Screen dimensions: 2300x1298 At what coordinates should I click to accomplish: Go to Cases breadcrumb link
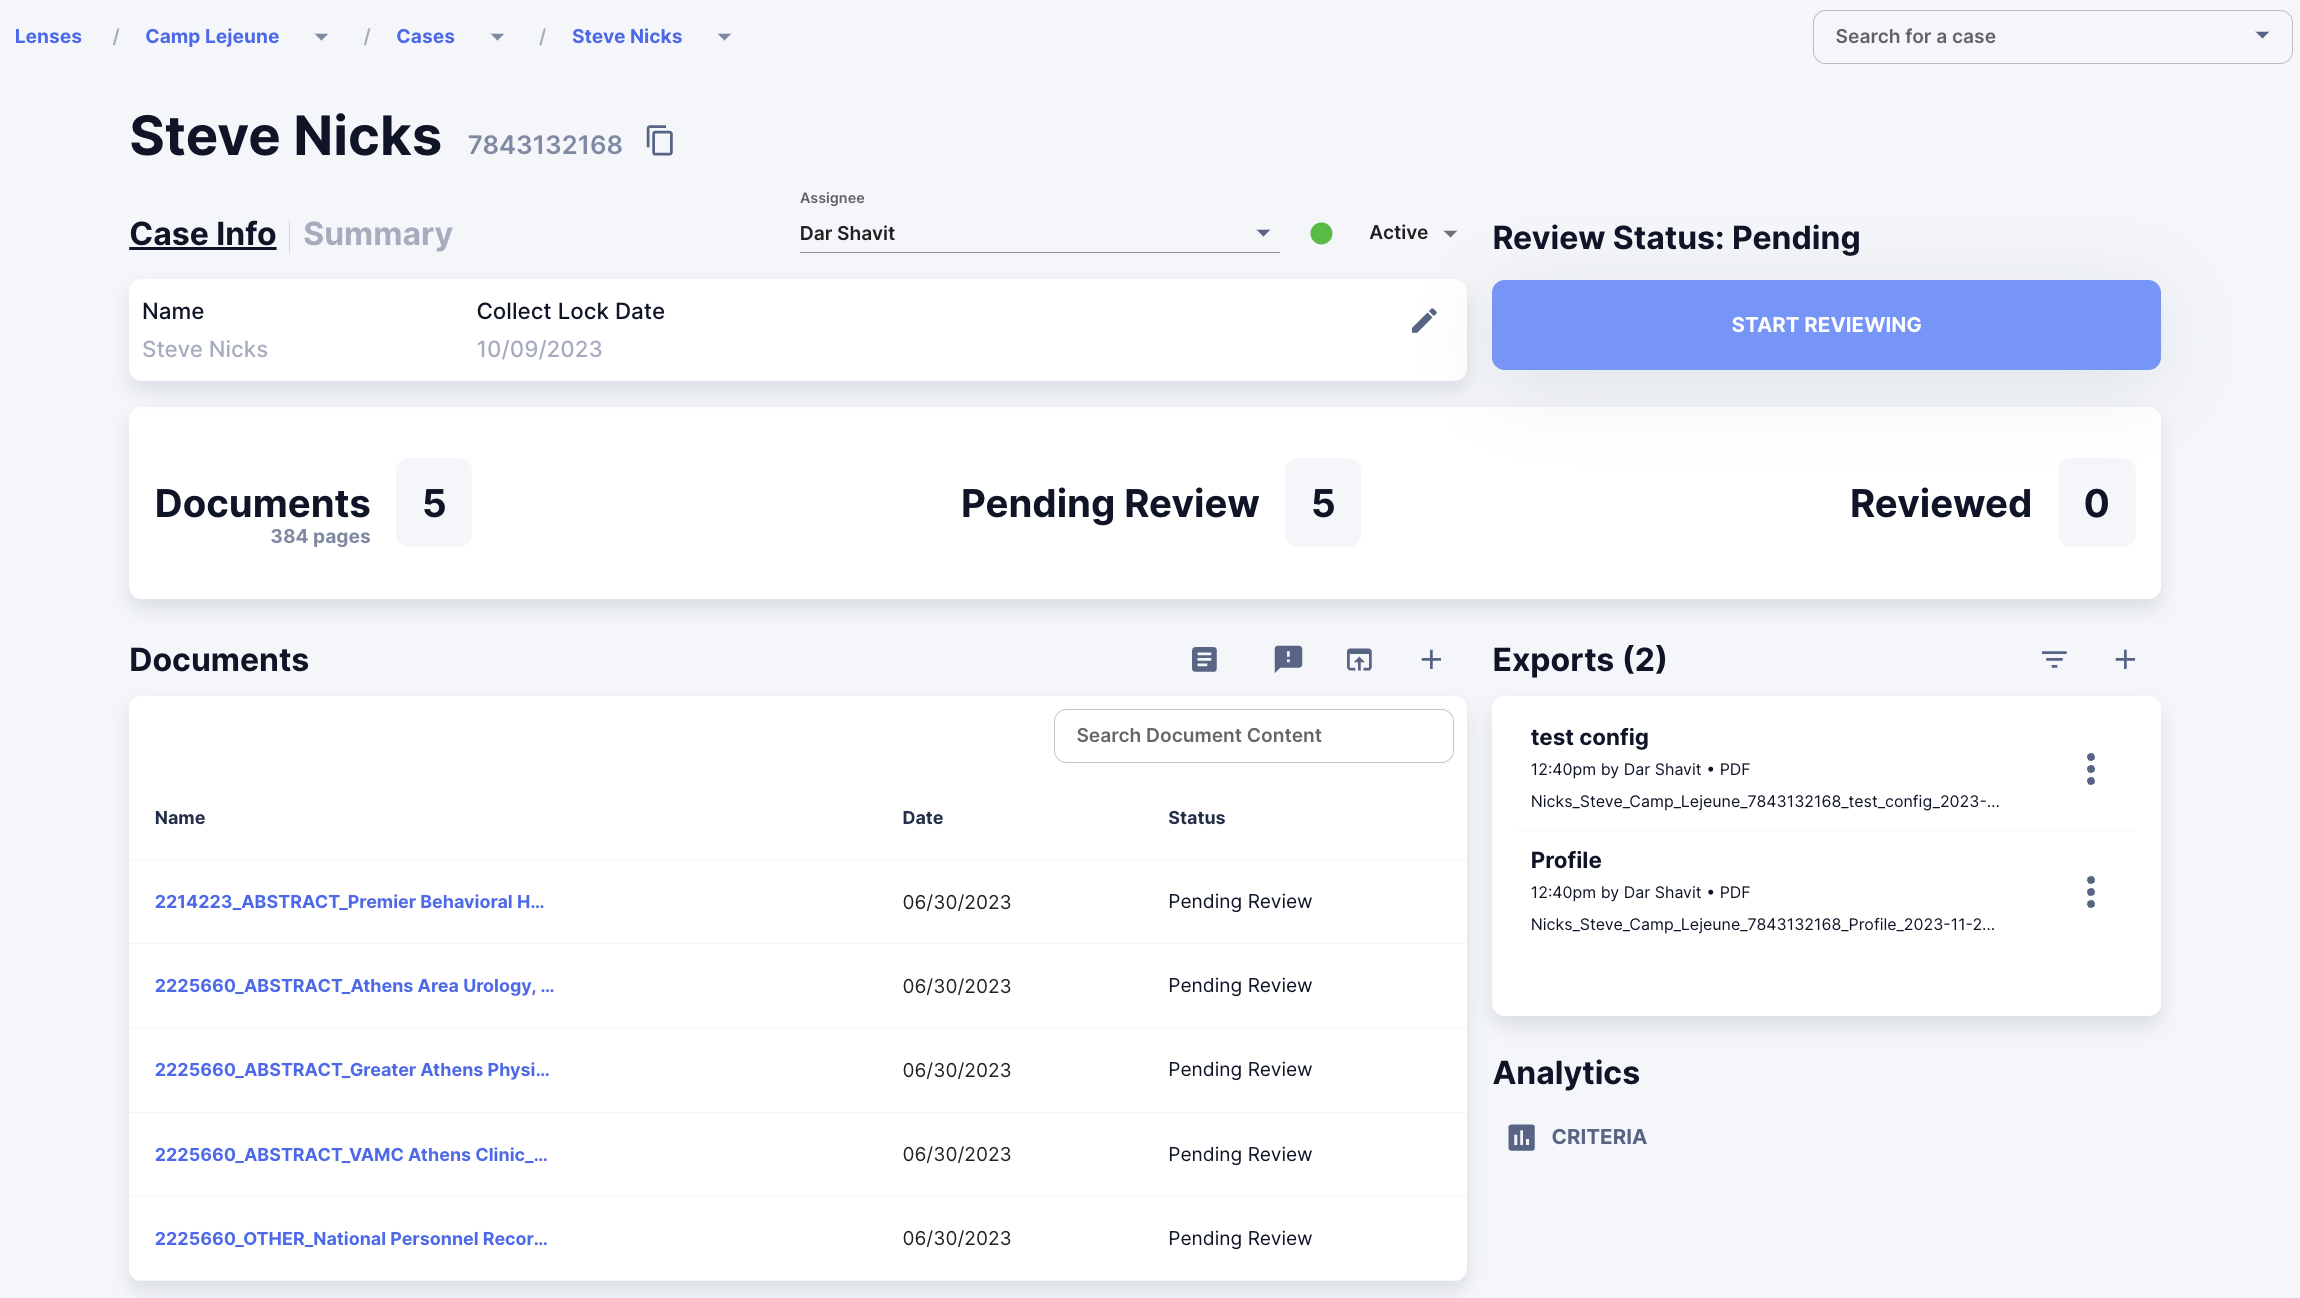point(425,36)
